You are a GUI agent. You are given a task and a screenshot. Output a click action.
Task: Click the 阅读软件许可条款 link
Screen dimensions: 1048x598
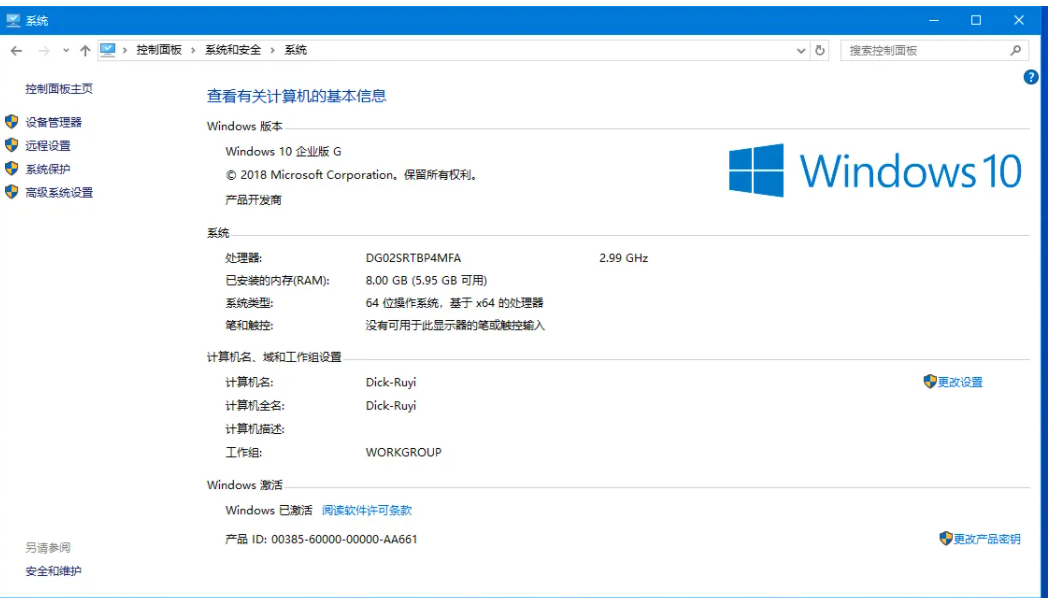click(366, 510)
